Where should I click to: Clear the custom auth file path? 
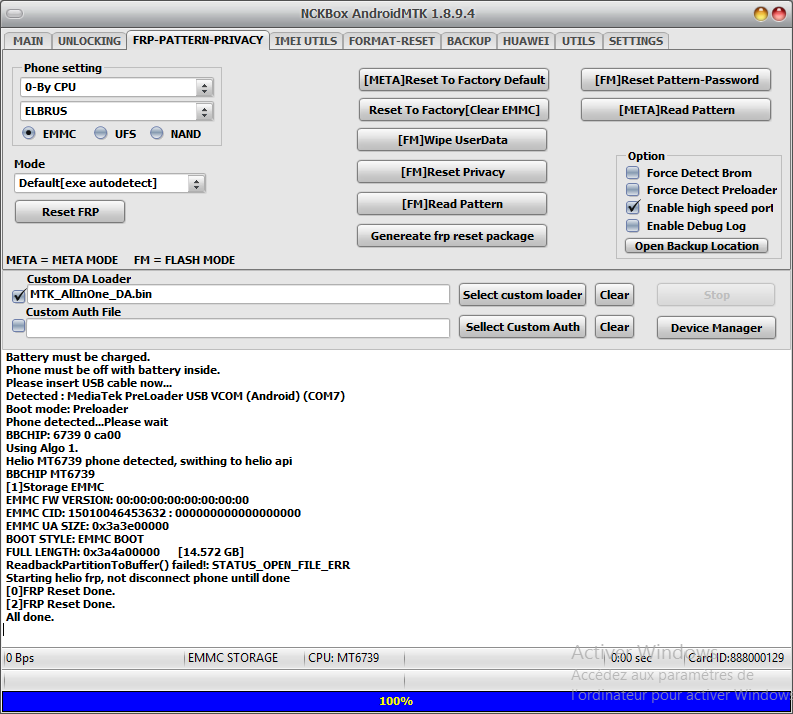point(614,327)
